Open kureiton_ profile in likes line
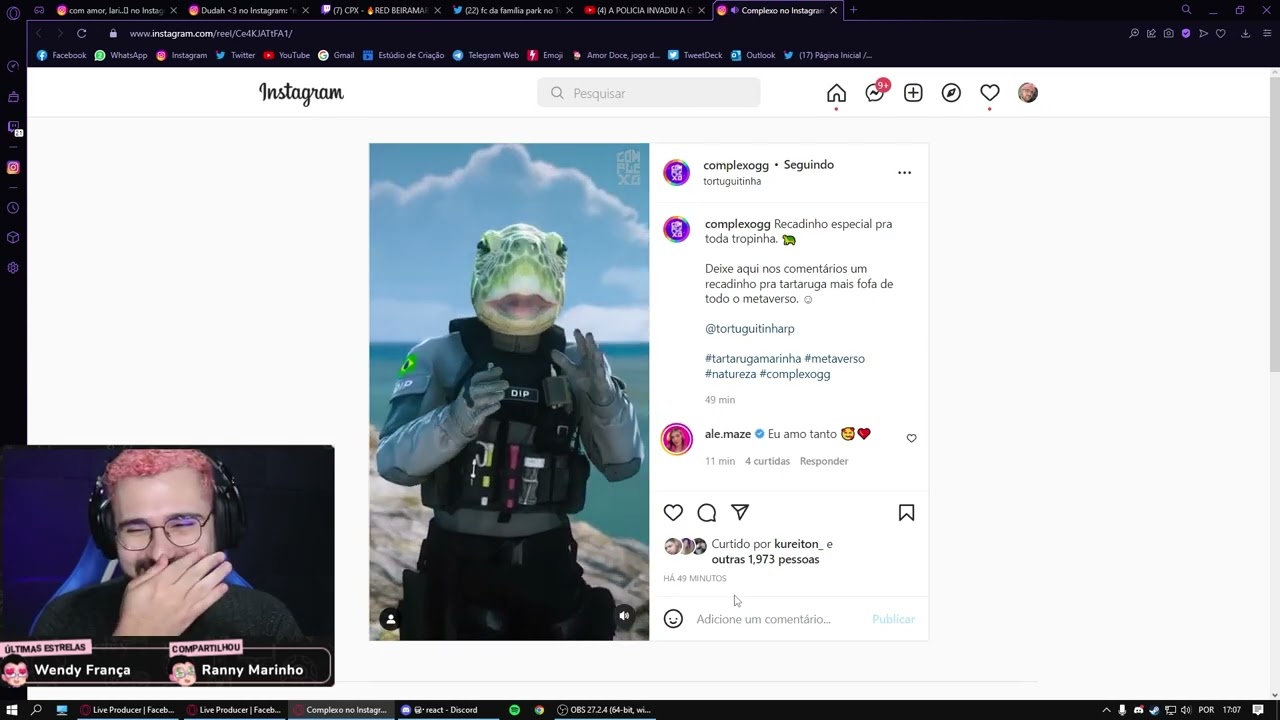This screenshot has width=1280, height=720. [x=798, y=544]
